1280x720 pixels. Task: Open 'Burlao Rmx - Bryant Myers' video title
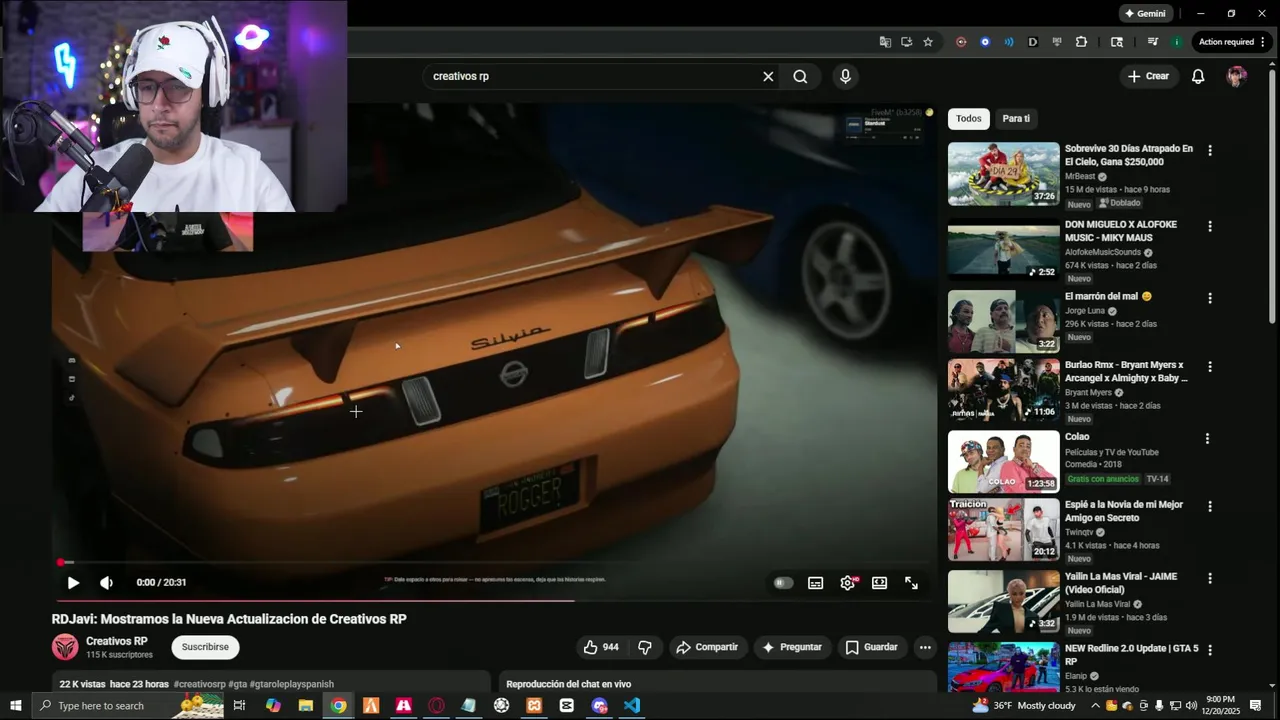click(x=1126, y=371)
